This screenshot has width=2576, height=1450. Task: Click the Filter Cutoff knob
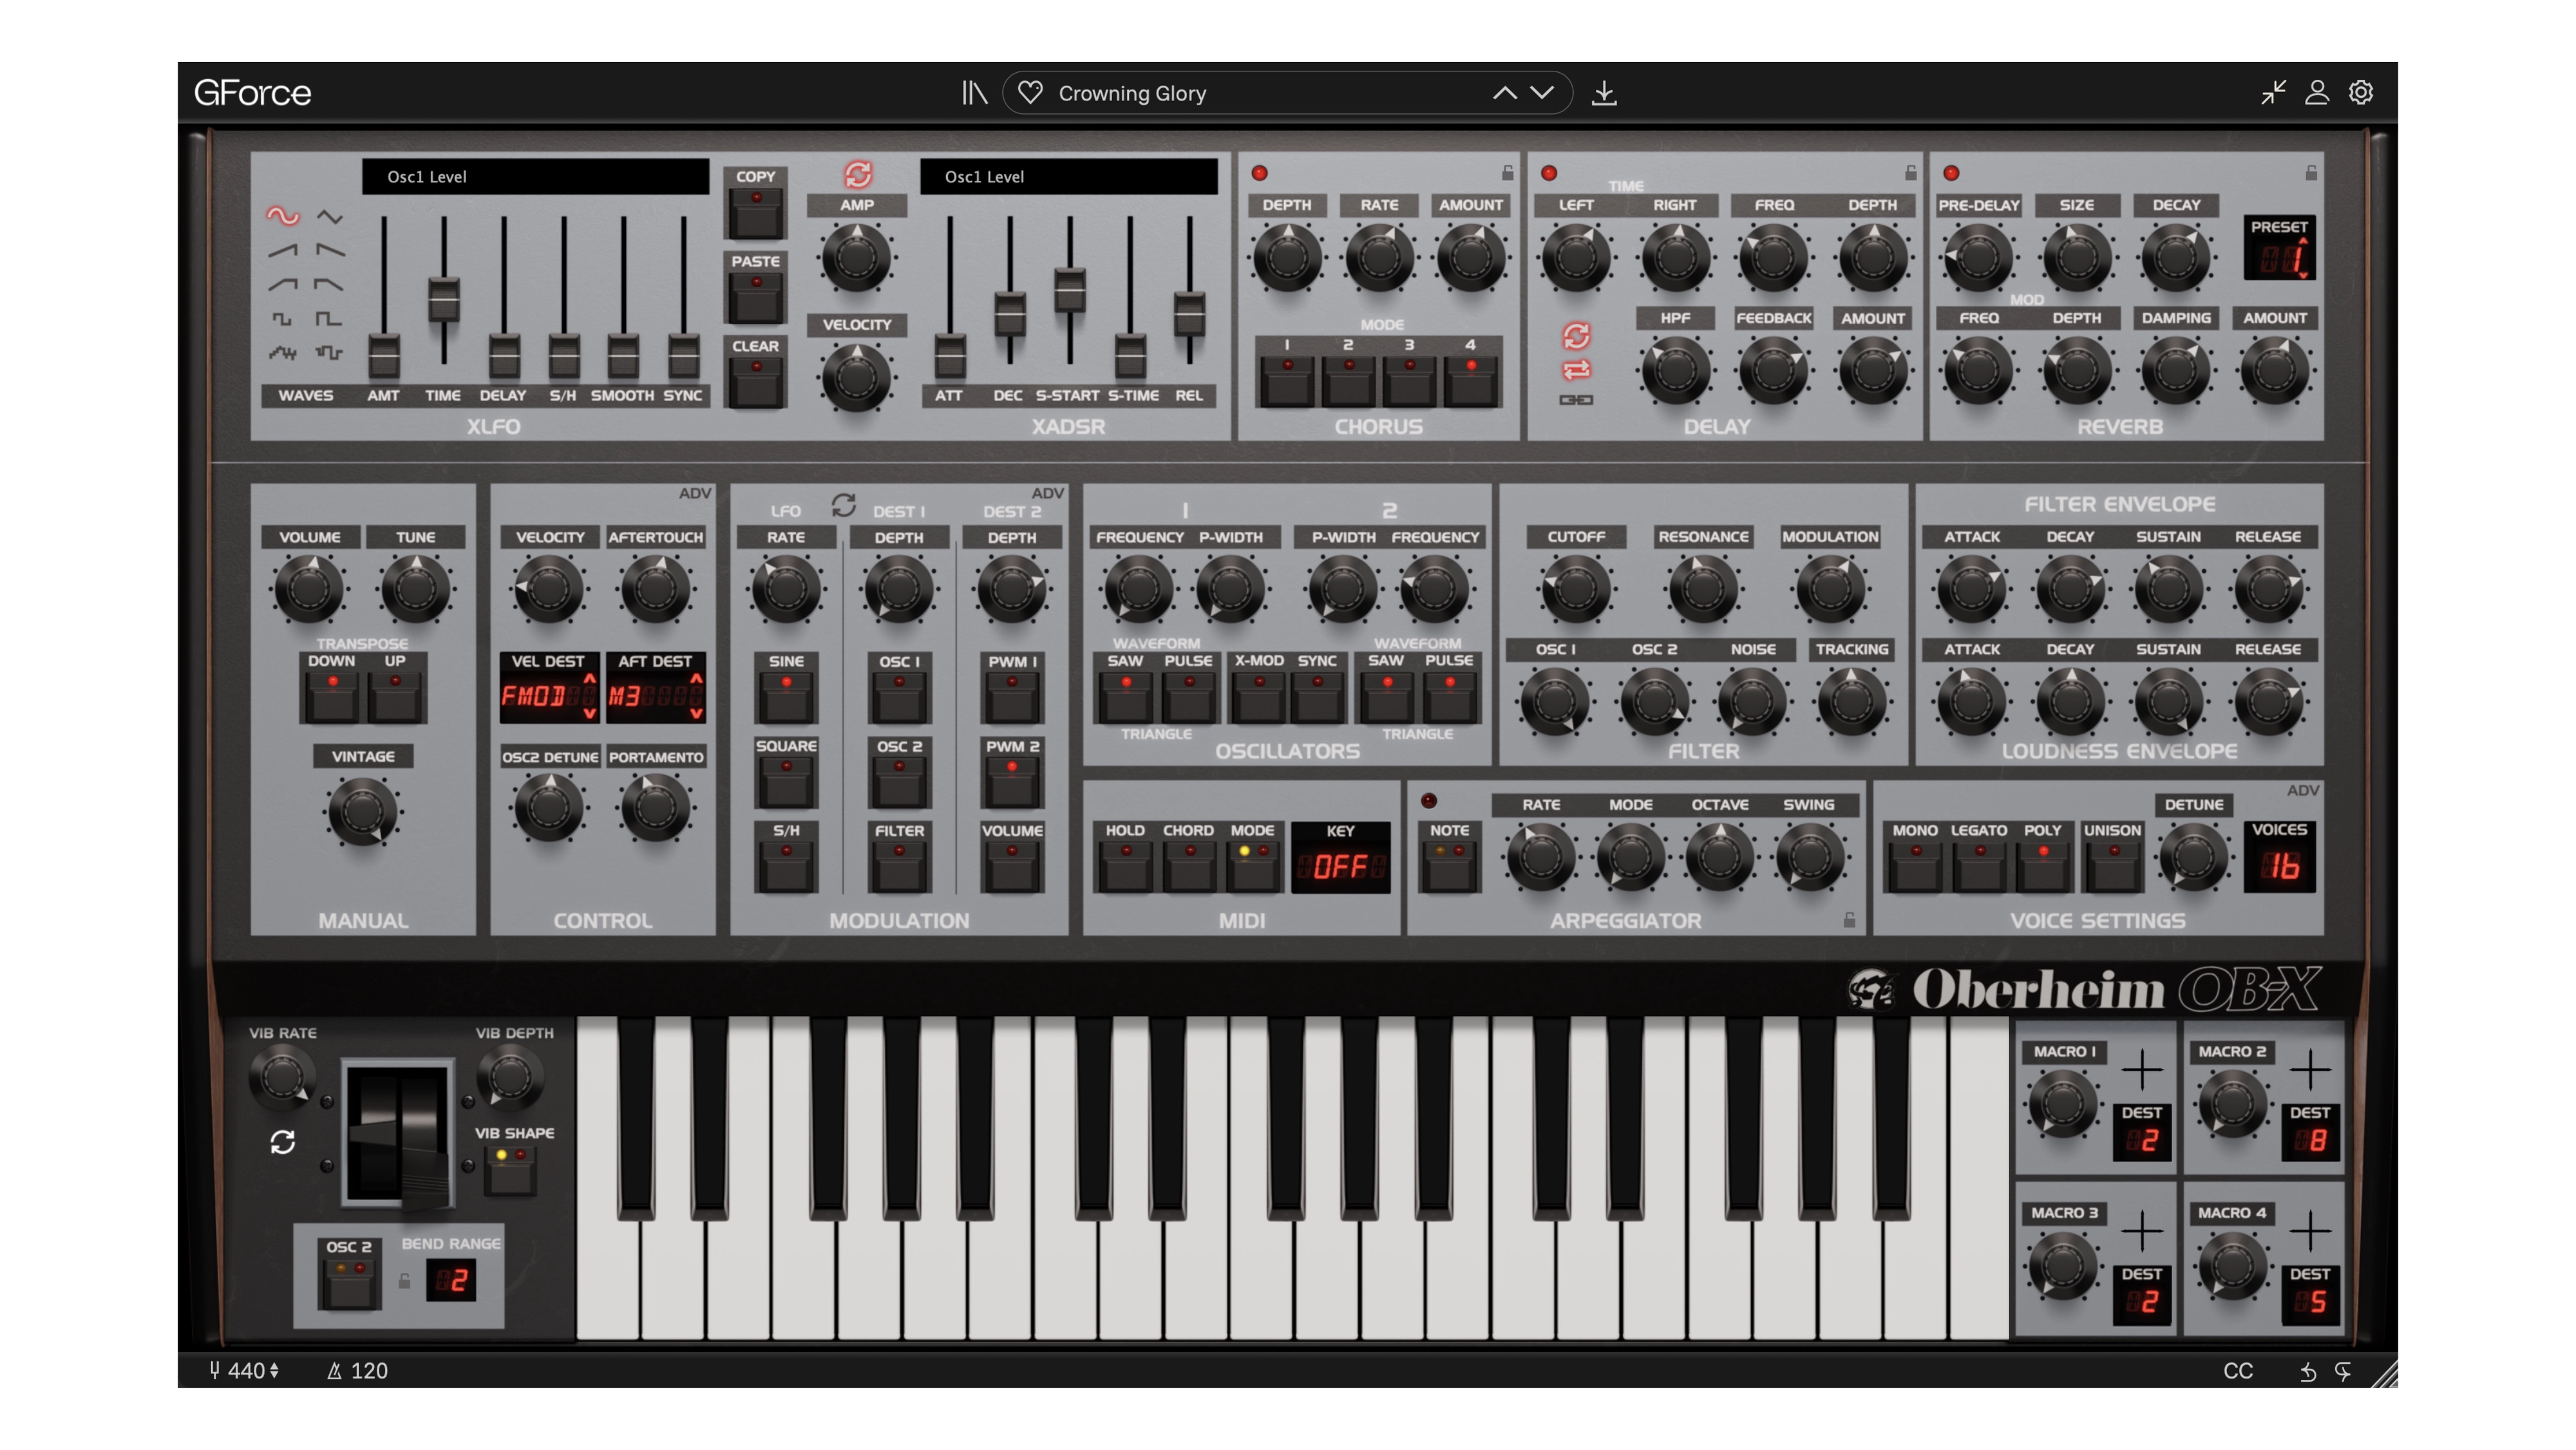1576,590
